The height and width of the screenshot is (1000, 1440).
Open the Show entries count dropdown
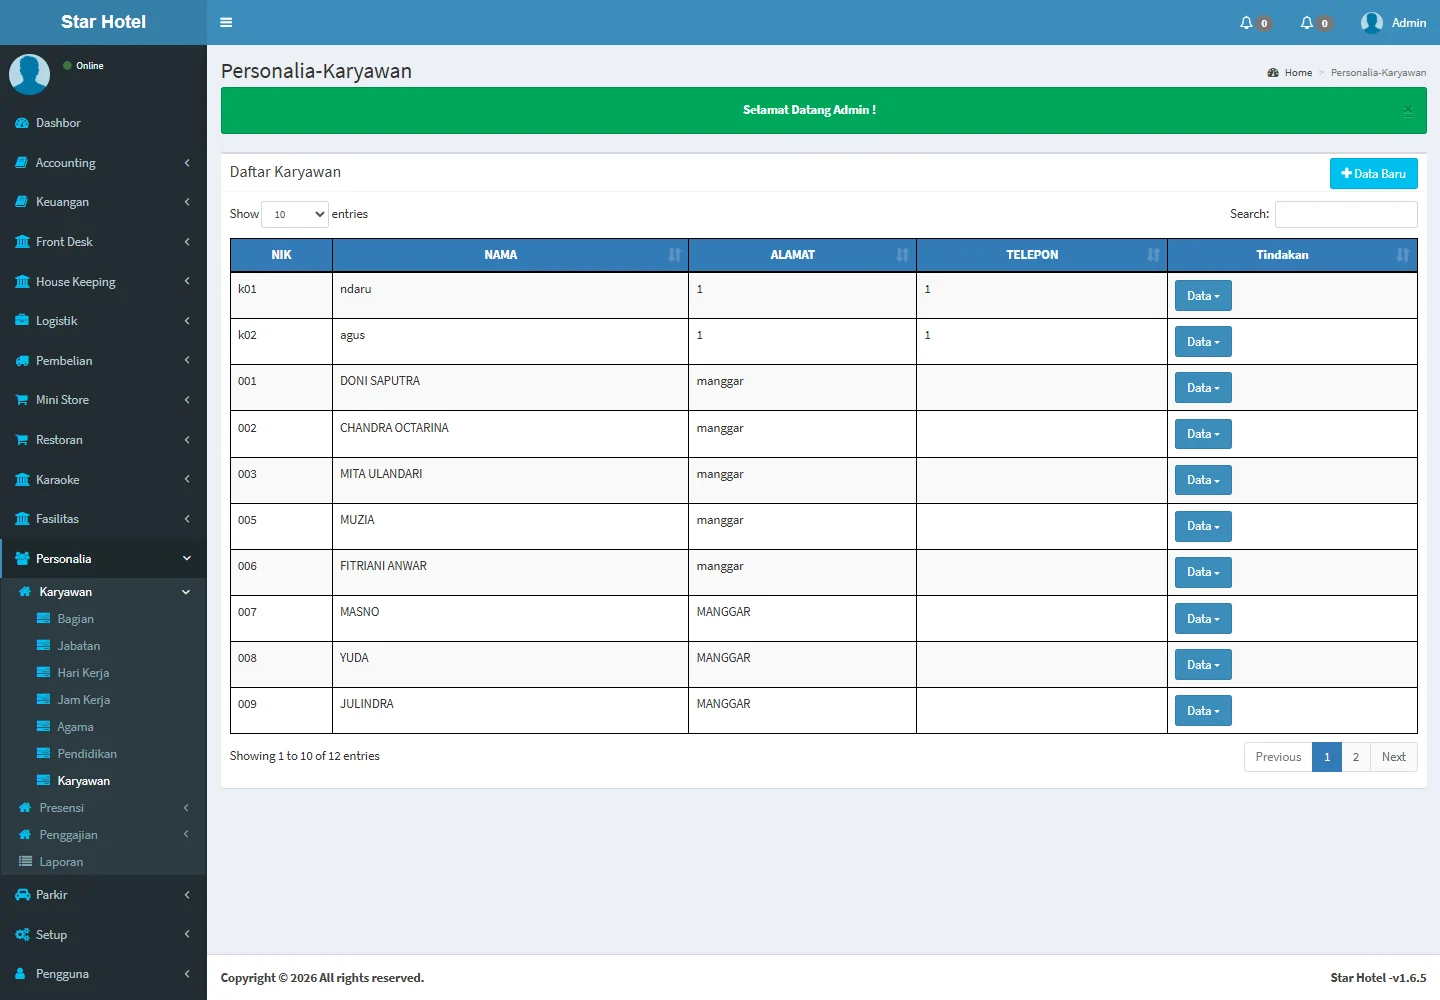pos(295,214)
